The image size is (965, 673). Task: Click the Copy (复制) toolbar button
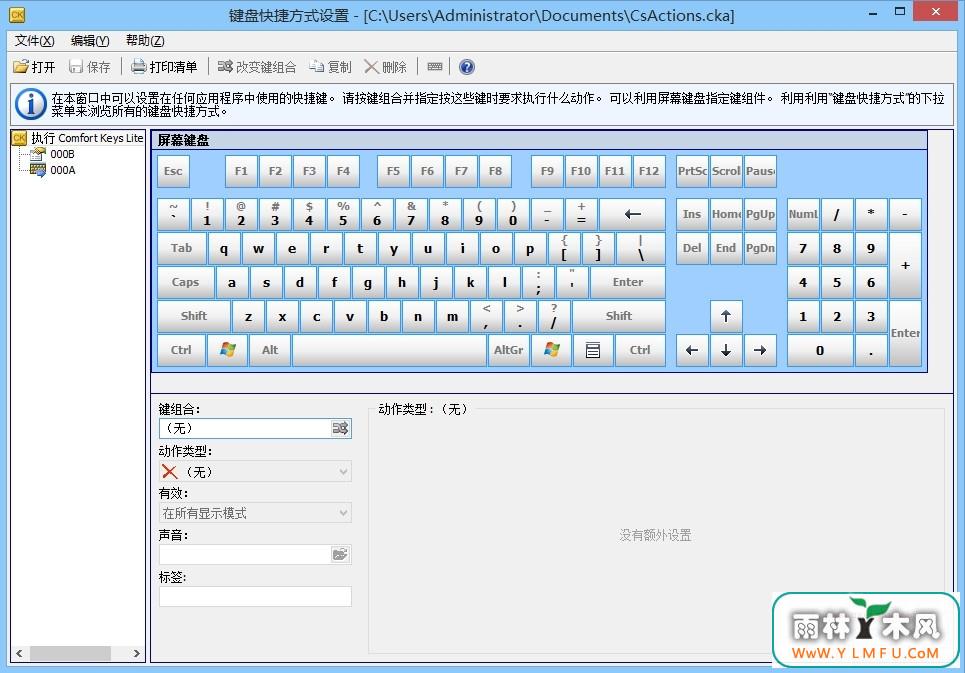click(330, 66)
